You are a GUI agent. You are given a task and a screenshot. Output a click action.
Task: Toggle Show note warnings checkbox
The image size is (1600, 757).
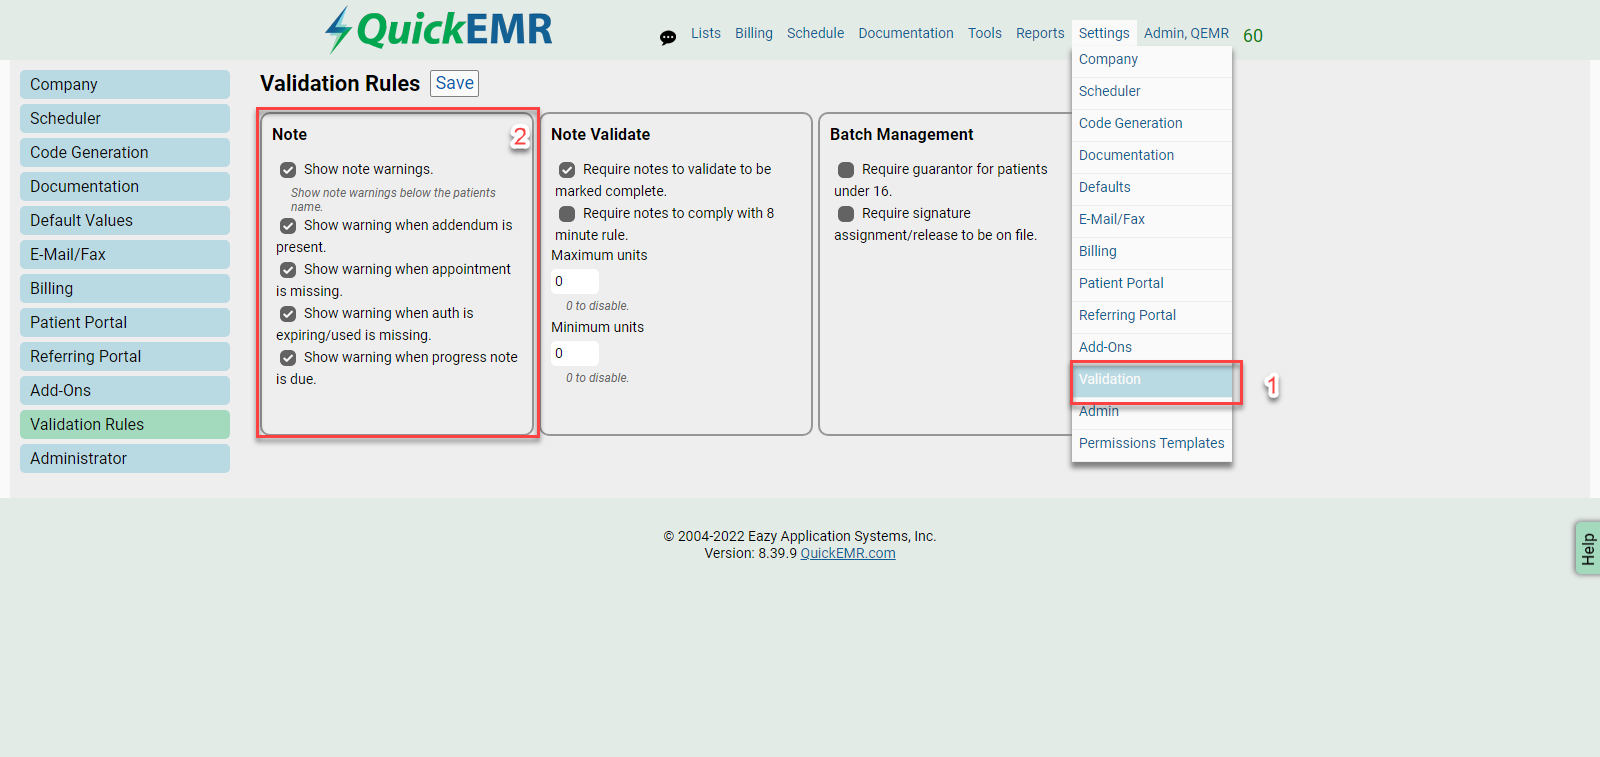[288, 170]
